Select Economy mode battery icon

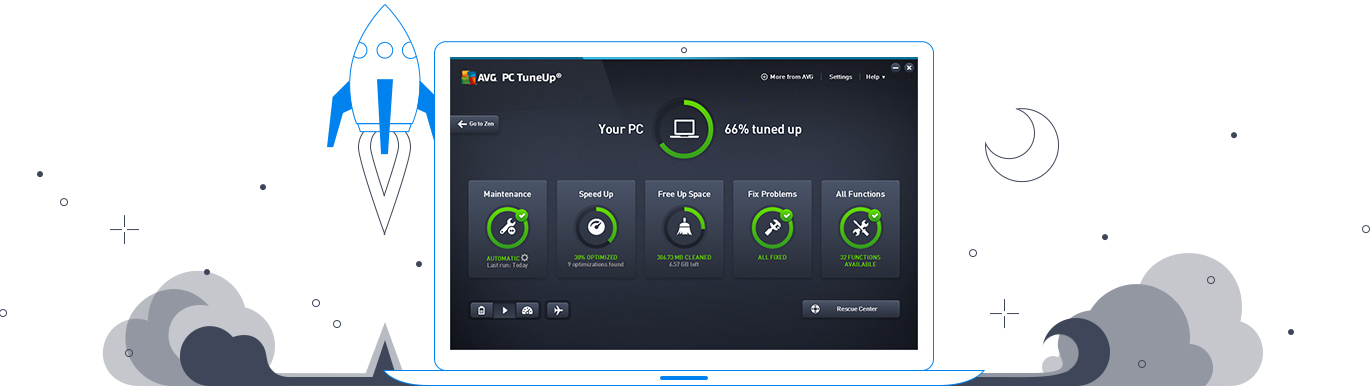click(482, 310)
